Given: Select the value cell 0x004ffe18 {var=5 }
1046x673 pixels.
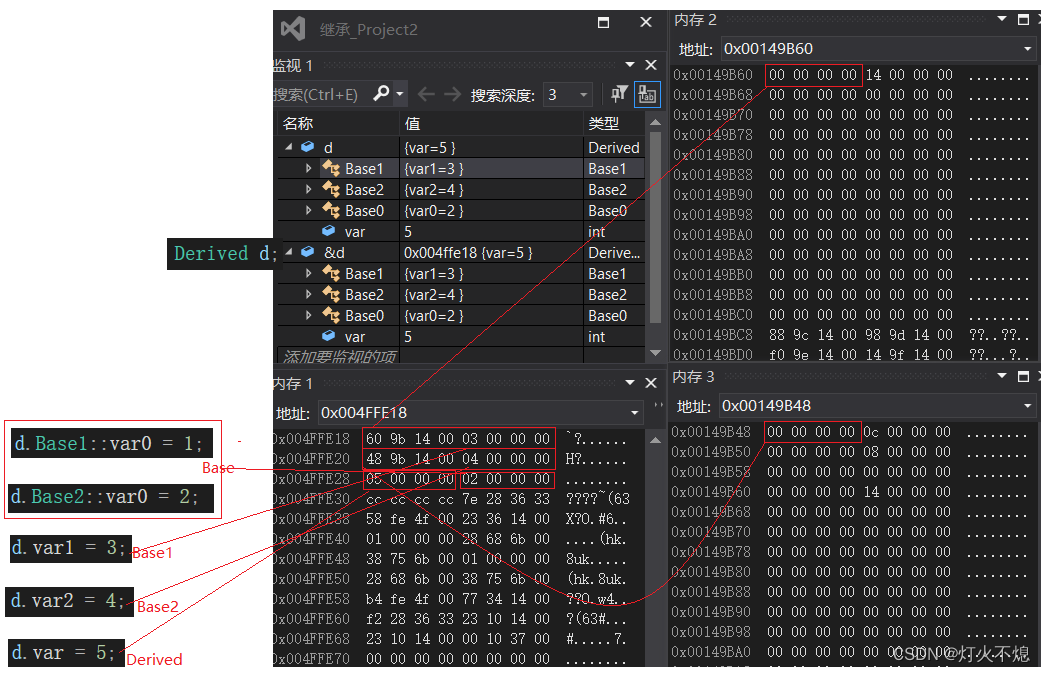Looking at the screenshot, I should click(492, 252).
